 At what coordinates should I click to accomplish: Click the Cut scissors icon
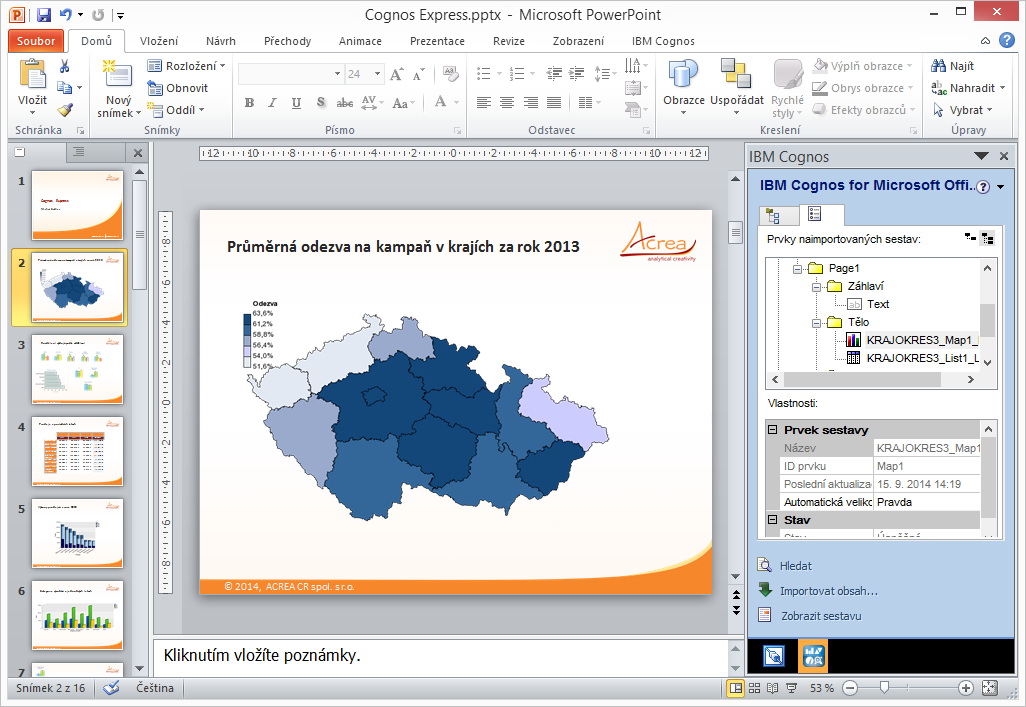(x=65, y=66)
